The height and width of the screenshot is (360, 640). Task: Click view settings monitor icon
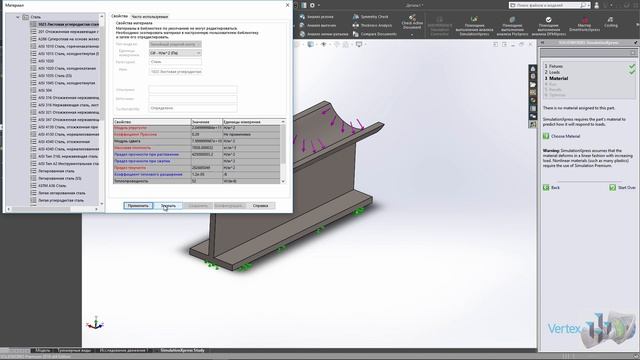(x=359, y=44)
